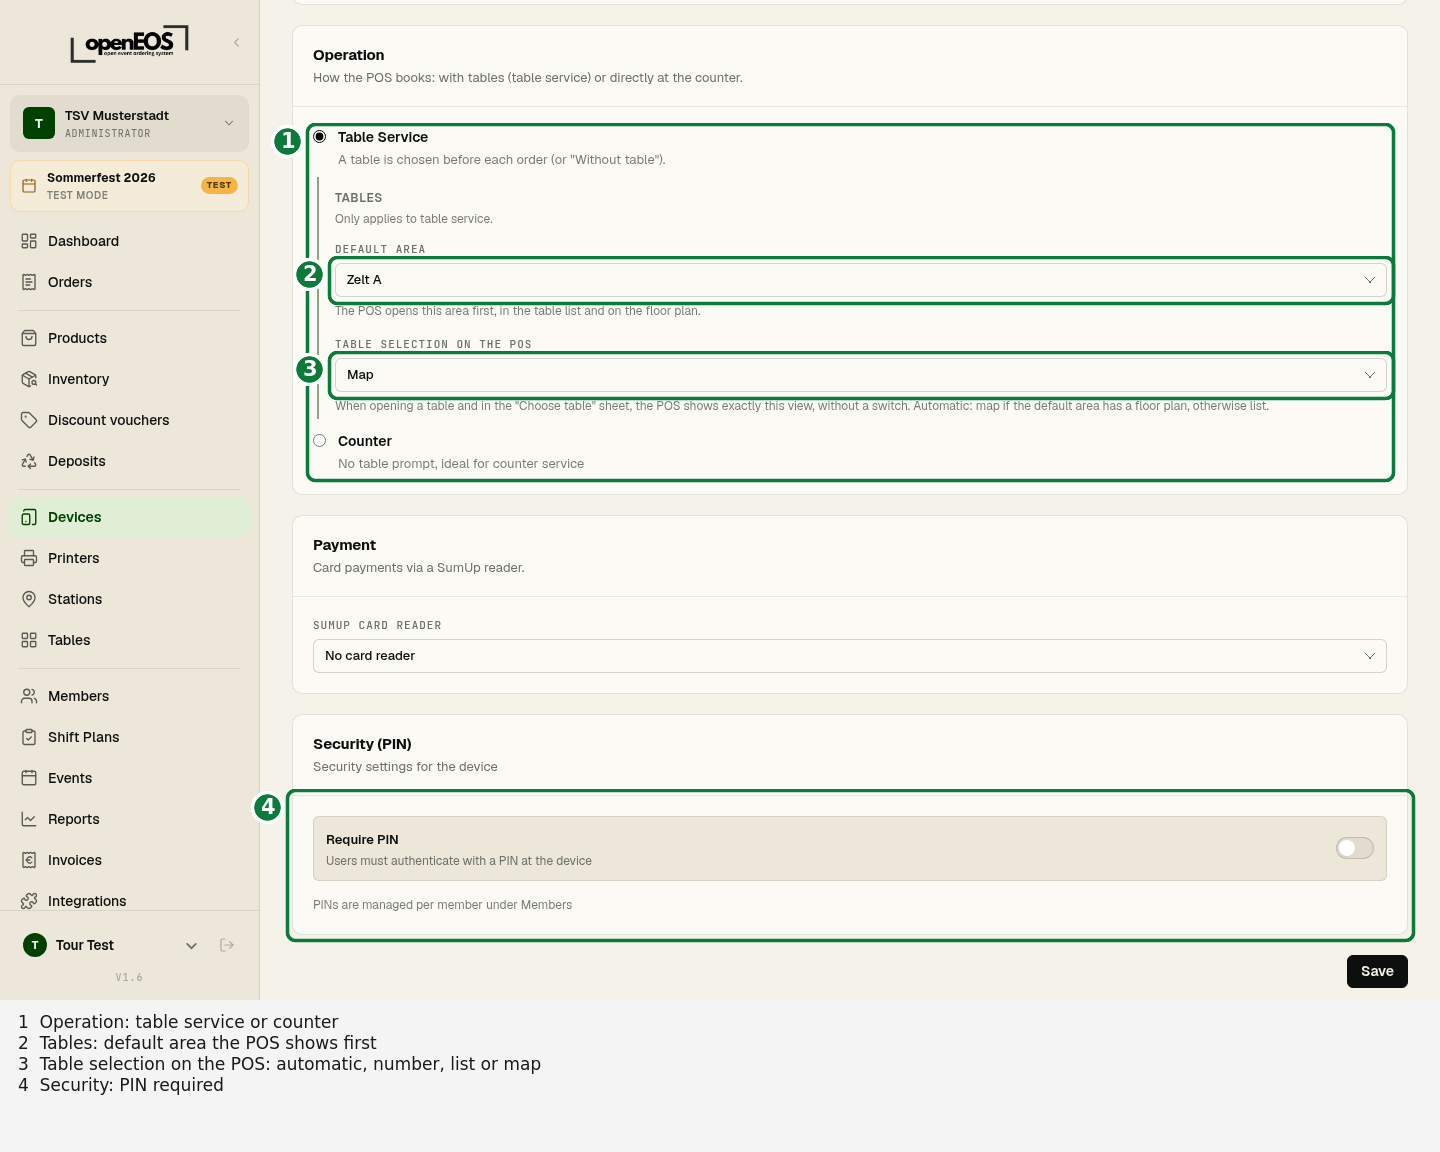Collapse the sidebar with the chevron
The height and width of the screenshot is (1152, 1440).
pos(237,42)
